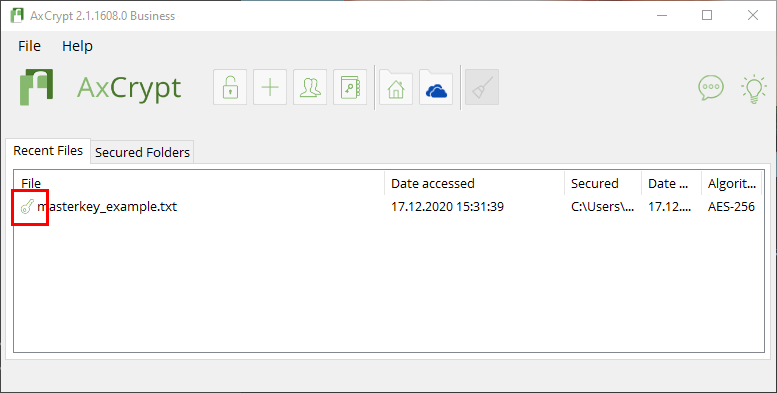The image size is (777, 393).
Task: Close the AxCrypt window
Action: 753,15
